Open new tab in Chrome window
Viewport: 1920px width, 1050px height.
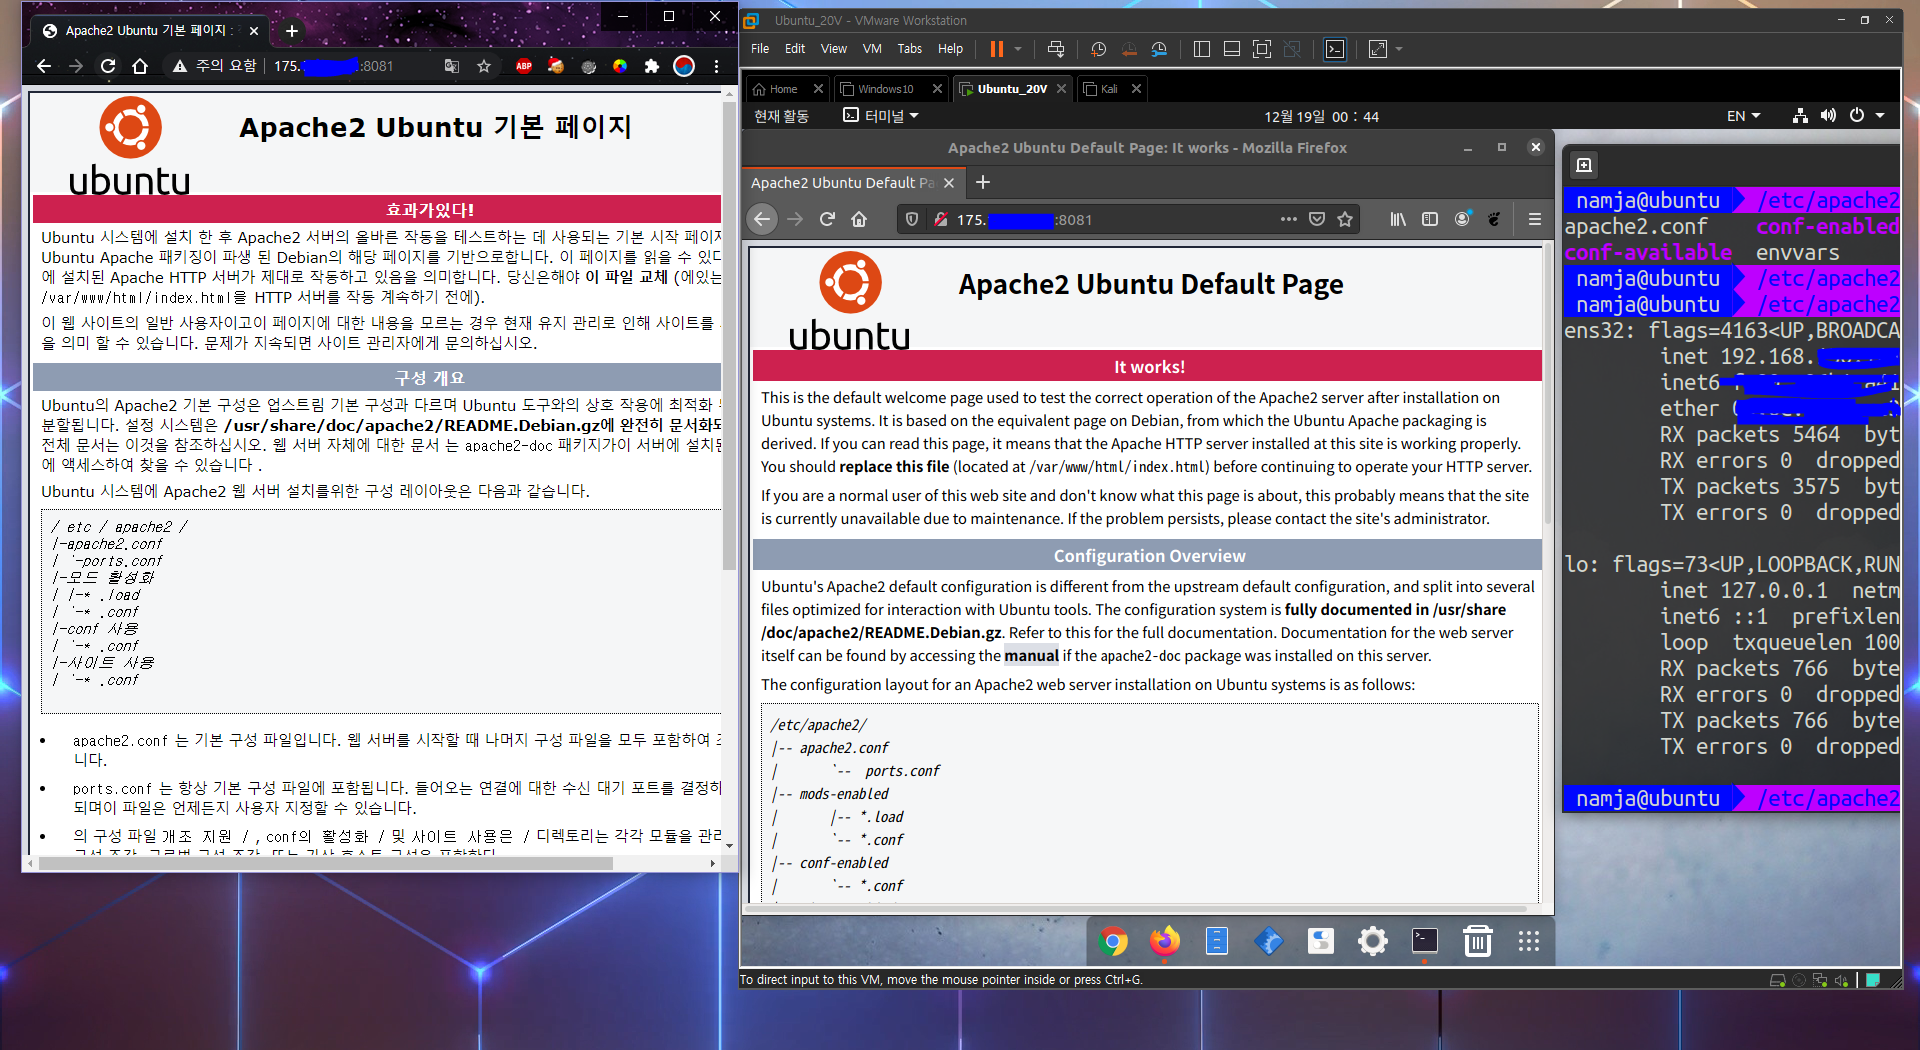click(x=292, y=31)
